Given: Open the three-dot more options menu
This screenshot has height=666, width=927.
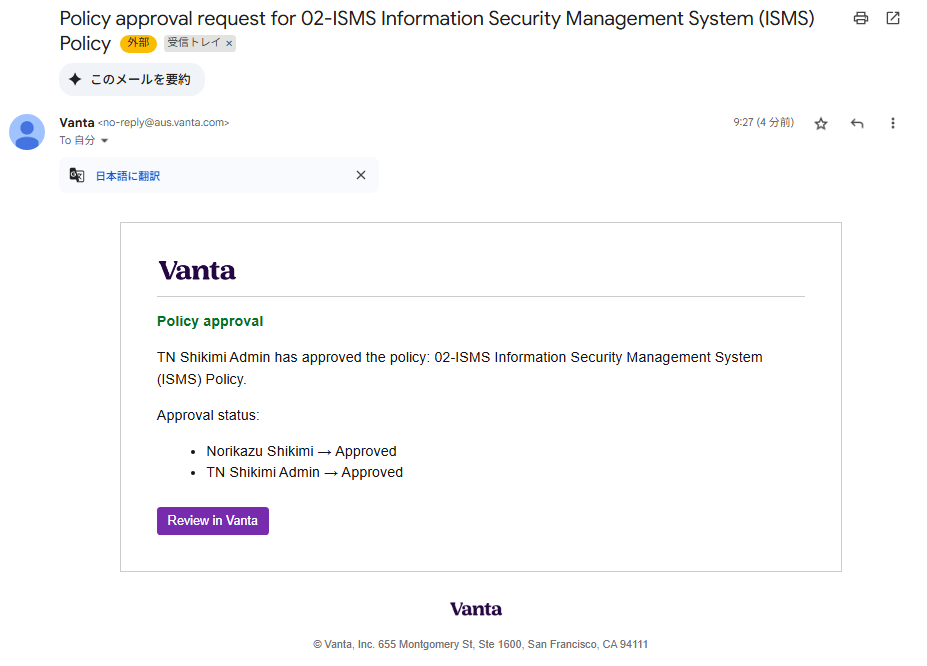Looking at the screenshot, I should click(893, 123).
